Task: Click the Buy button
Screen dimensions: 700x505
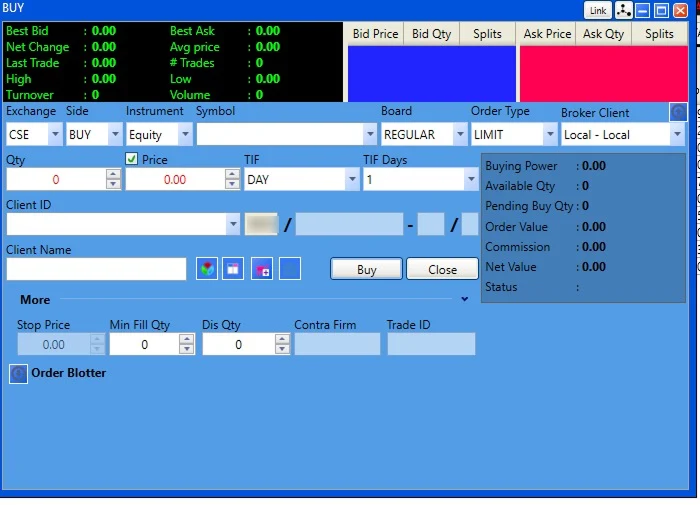Action: point(367,269)
